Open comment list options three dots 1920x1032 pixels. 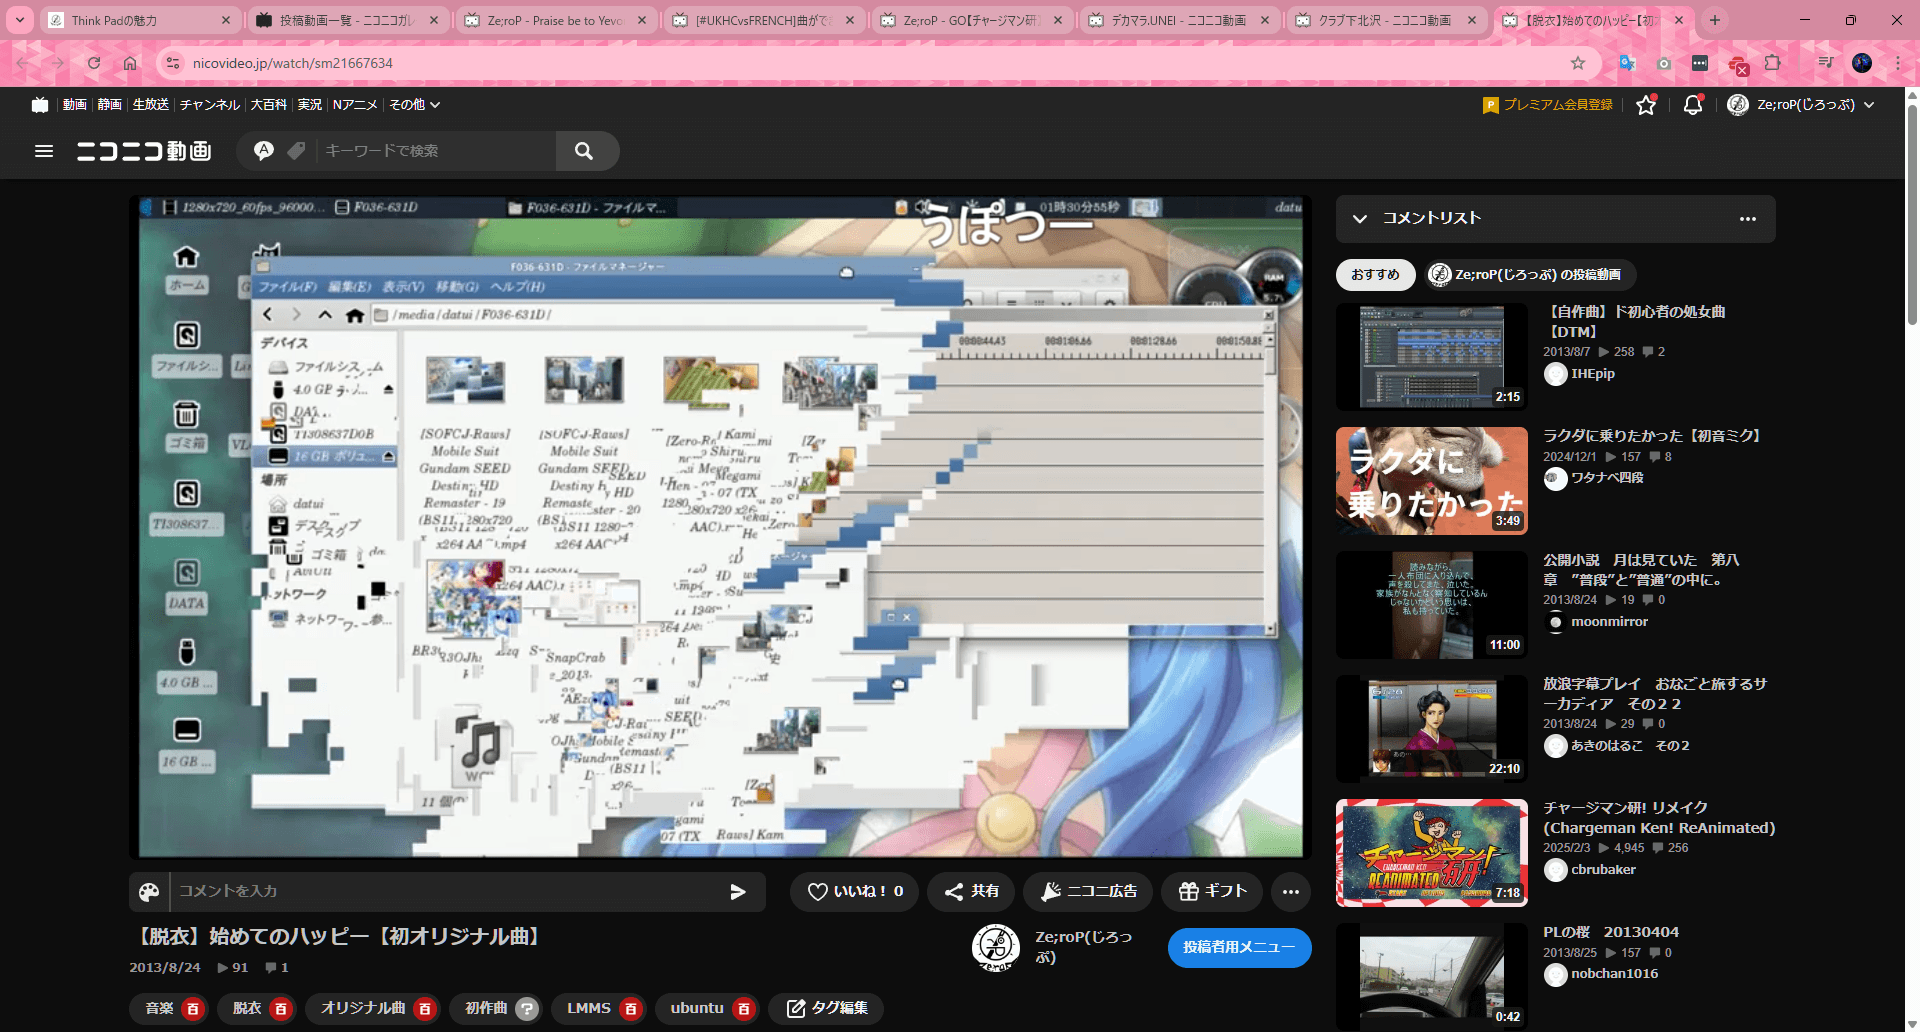point(1748,219)
